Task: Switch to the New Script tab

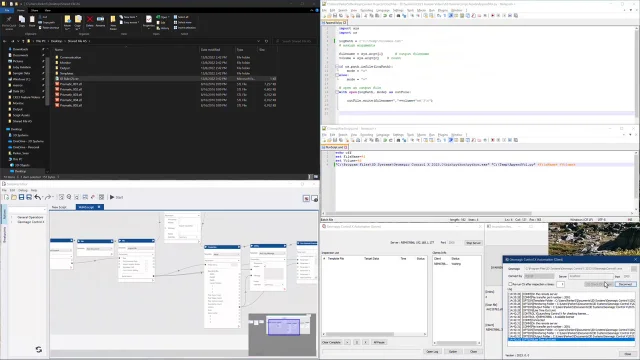Action: pyautogui.click(x=59, y=207)
